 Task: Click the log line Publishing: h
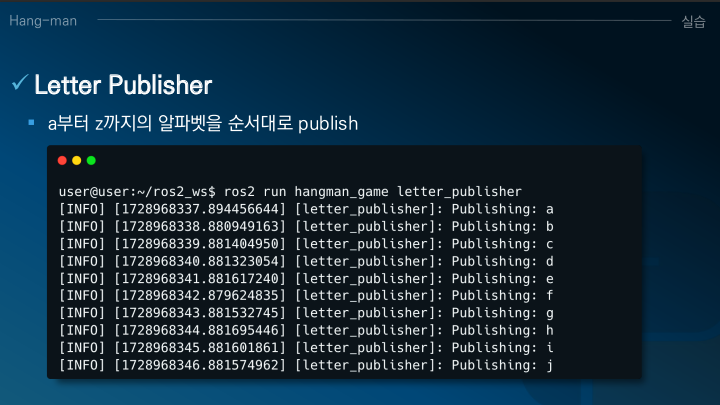tap(306, 331)
